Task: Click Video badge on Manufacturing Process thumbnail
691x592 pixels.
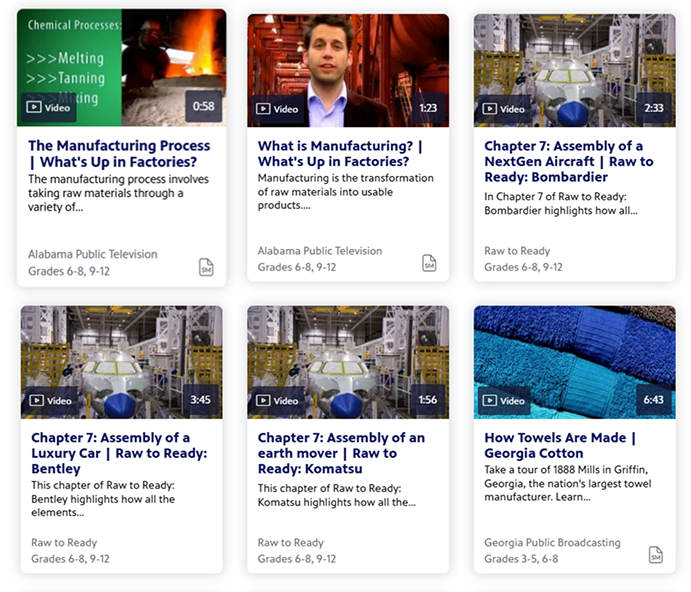Action: [48, 107]
